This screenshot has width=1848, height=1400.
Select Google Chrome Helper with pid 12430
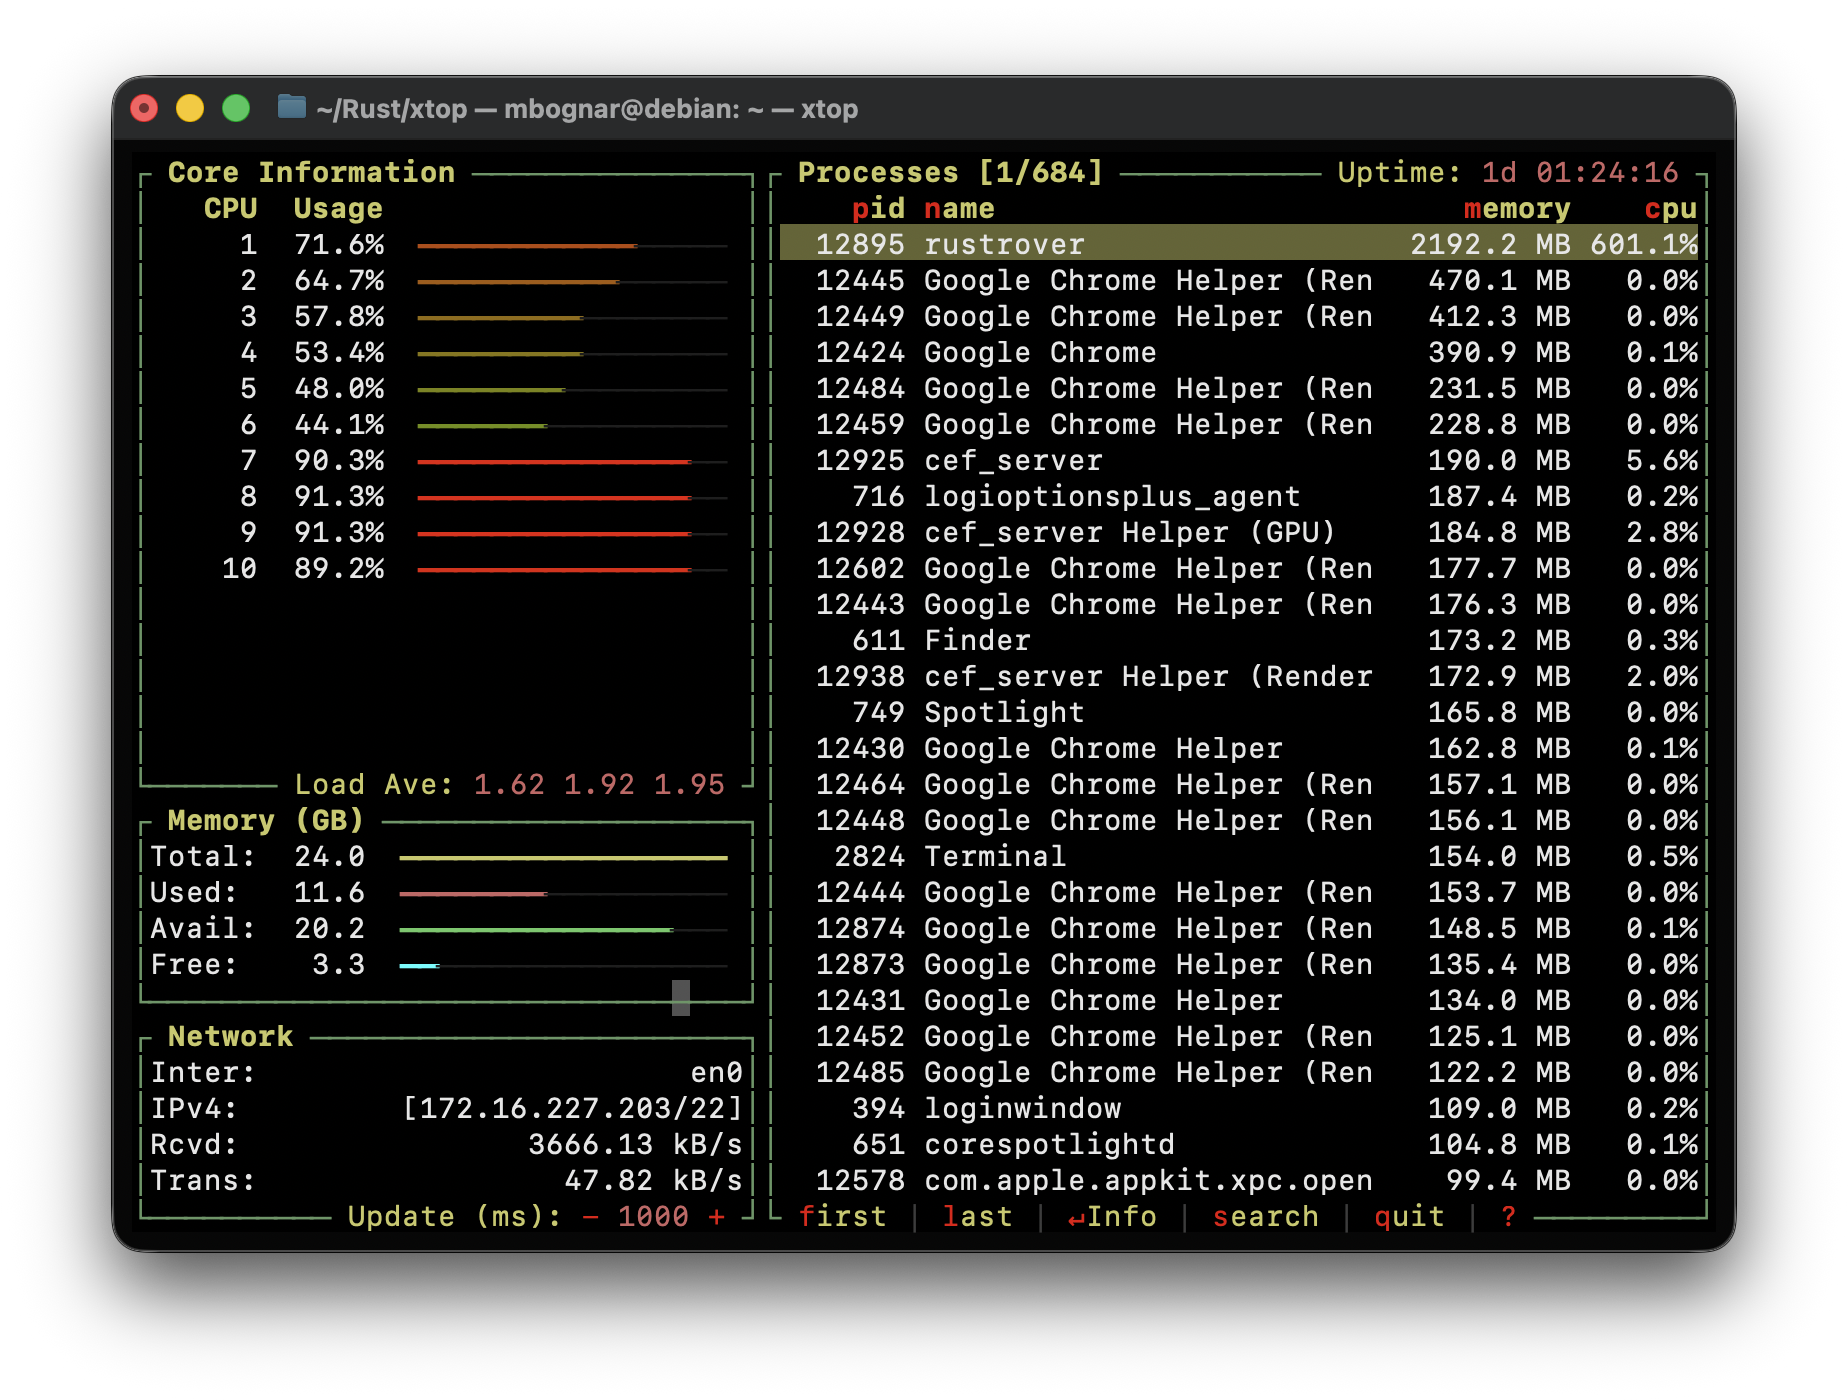(1239, 748)
